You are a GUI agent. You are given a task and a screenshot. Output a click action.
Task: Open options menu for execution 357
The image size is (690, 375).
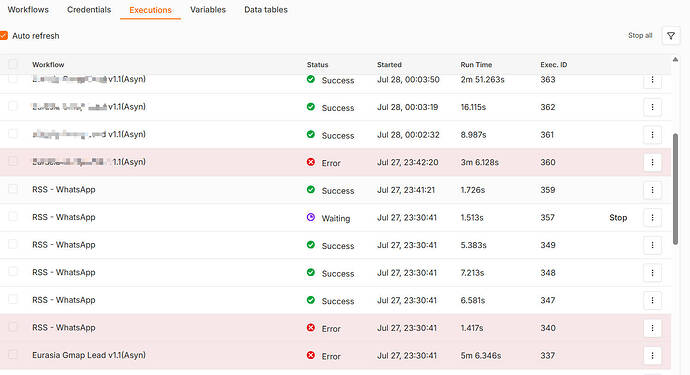pos(652,217)
